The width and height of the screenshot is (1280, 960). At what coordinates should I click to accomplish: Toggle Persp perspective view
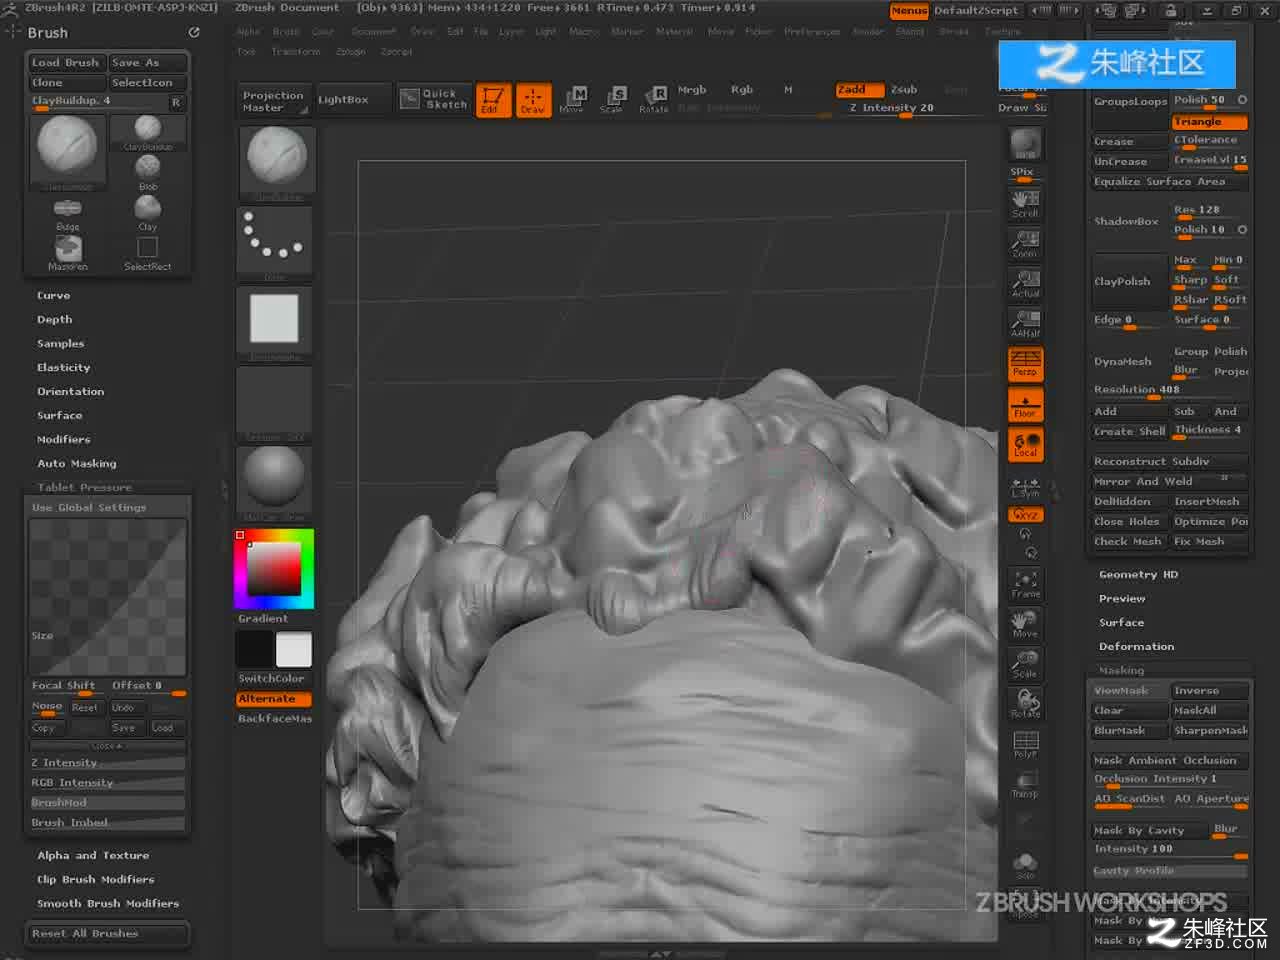click(x=1025, y=364)
